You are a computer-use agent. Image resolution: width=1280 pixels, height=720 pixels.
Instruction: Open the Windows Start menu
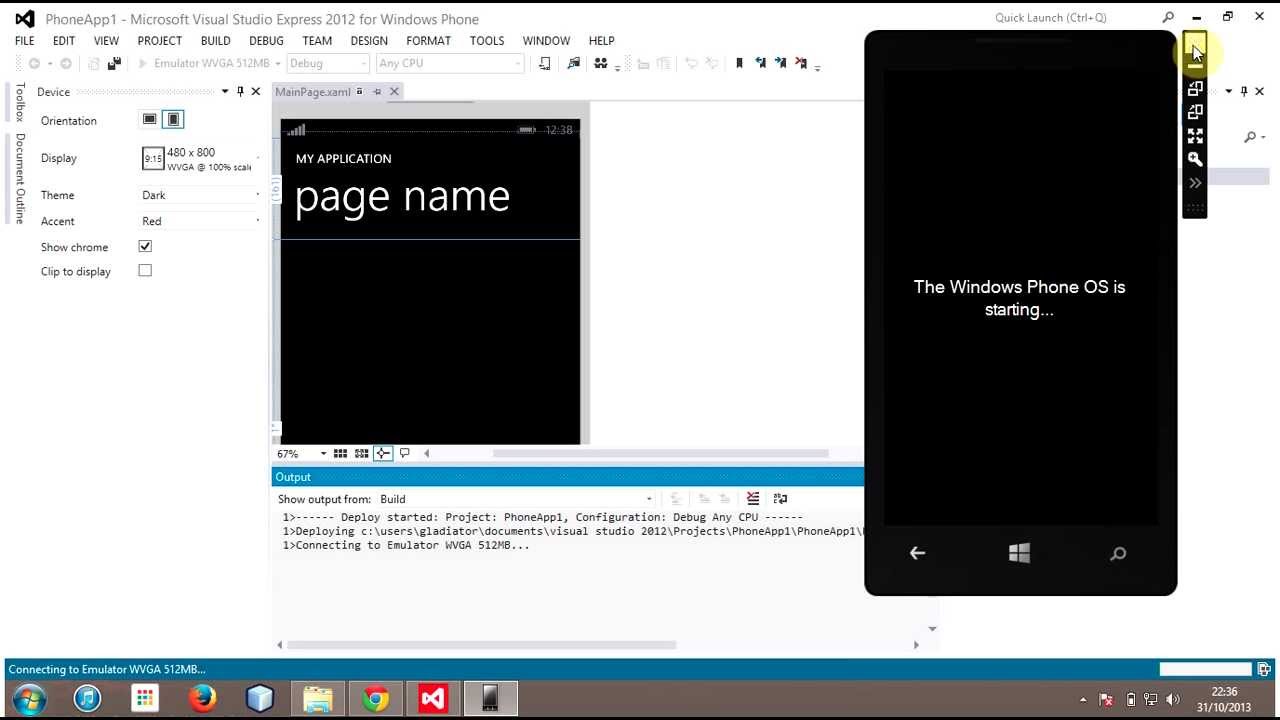pos(29,698)
